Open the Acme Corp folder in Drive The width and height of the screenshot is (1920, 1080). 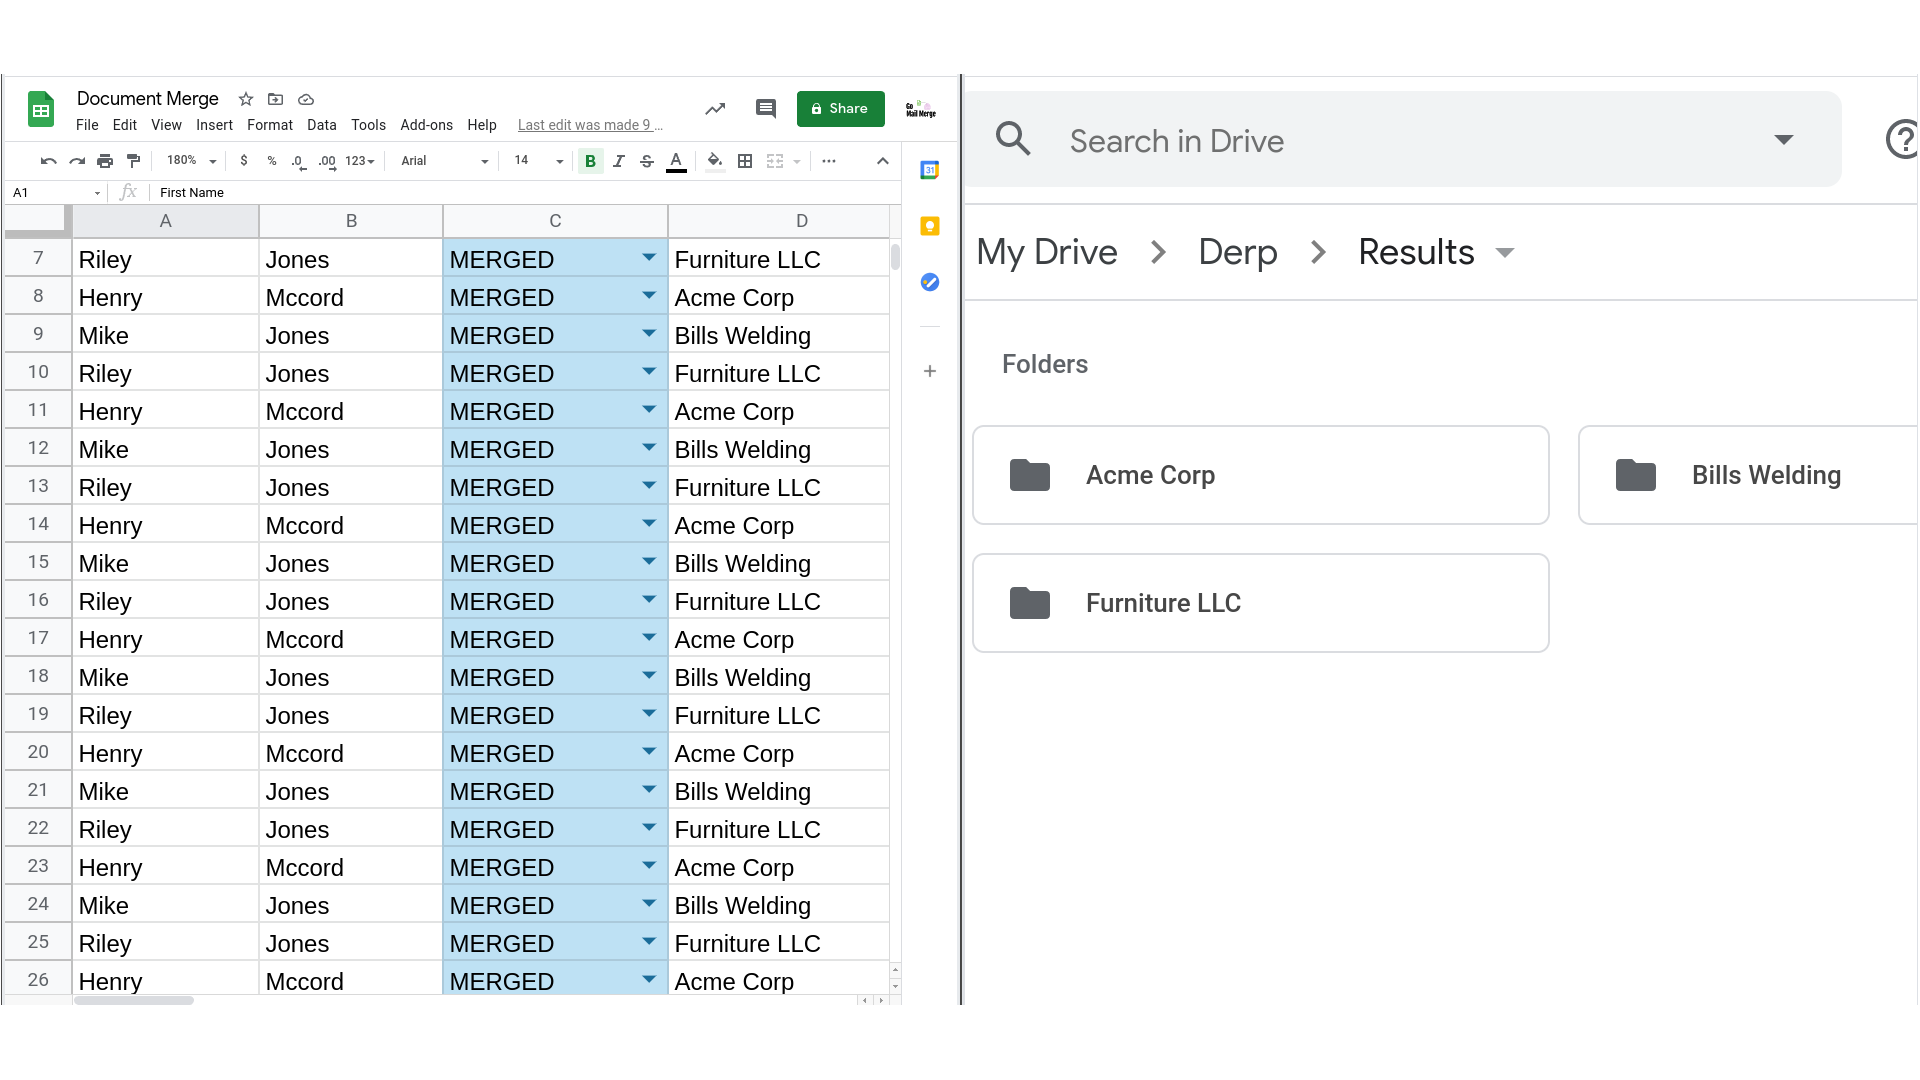pyautogui.click(x=1260, y=475)
